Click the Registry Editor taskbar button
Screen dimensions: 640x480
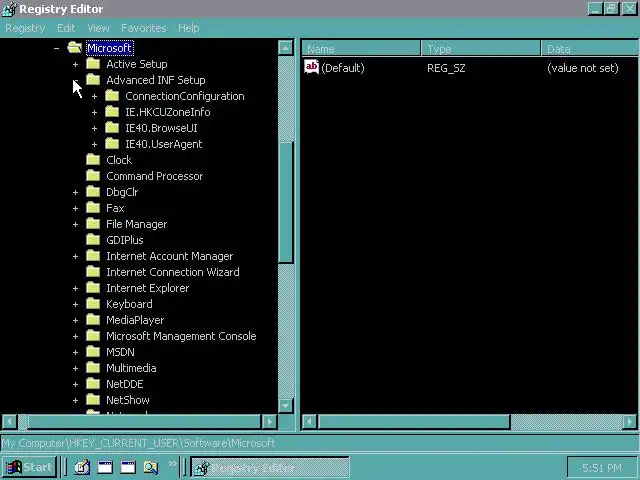click(270, 467)
